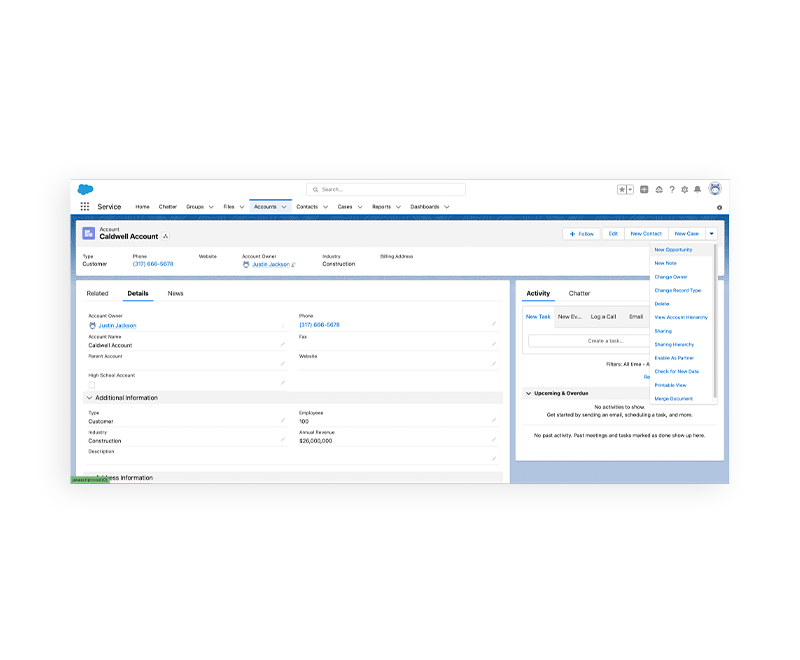This screenshot has height=660, width=800.
Task: Edit Parent Account pencil icon
Action: 283,364
